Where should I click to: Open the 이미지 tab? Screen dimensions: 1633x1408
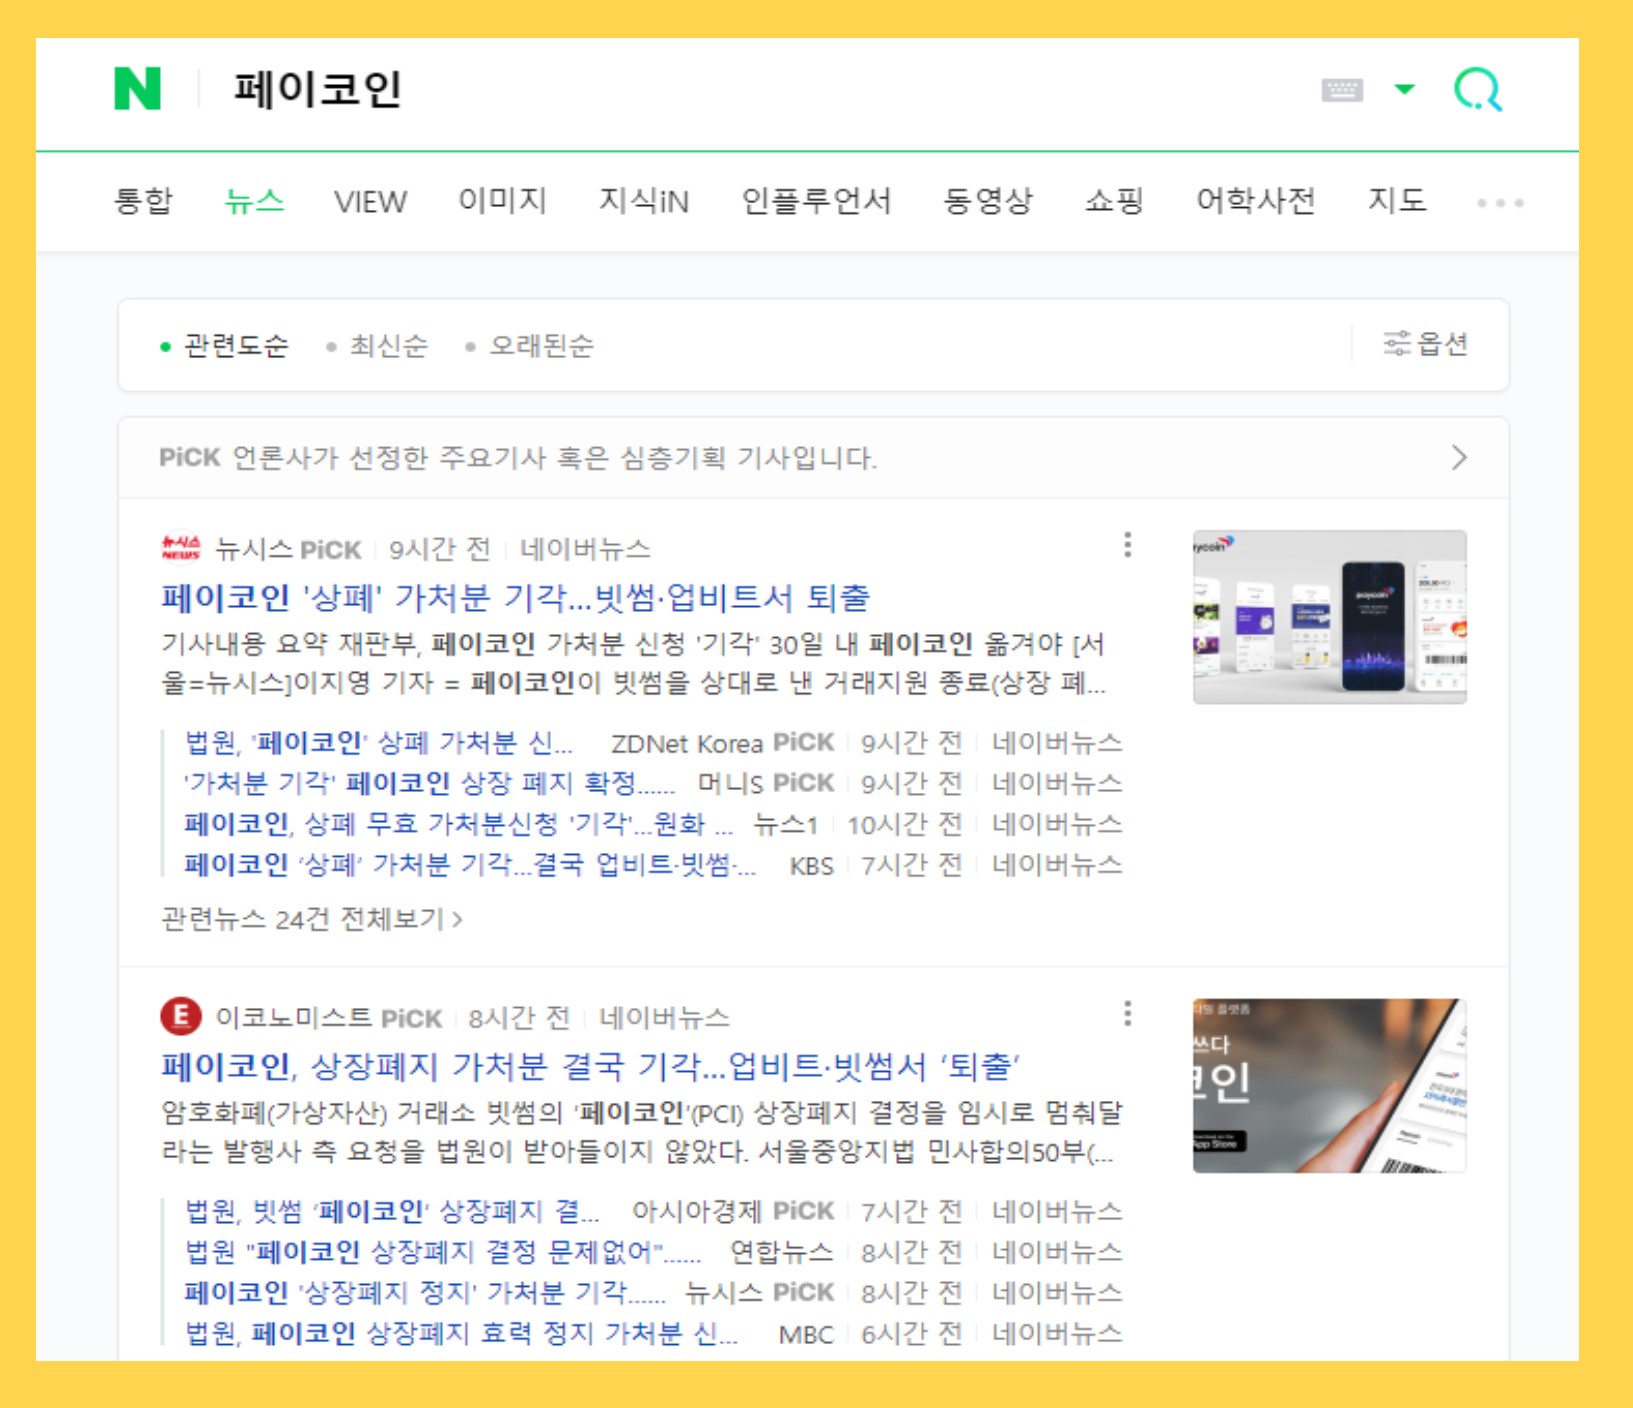(502, 201)
